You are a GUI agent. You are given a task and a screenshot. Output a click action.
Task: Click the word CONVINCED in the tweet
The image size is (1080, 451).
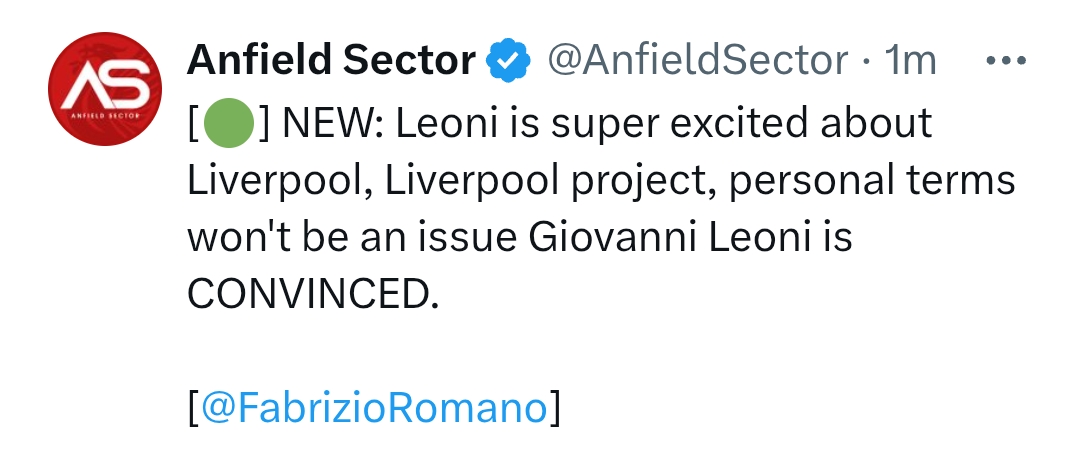tap(311, 295)
